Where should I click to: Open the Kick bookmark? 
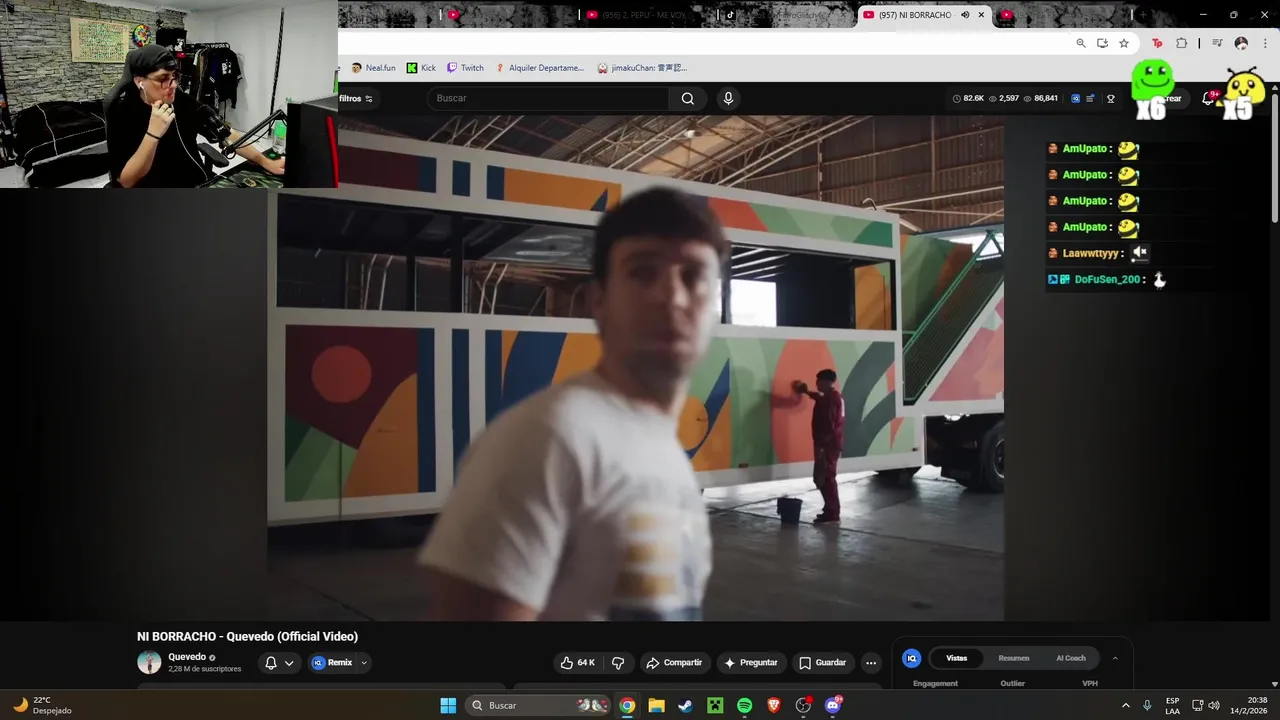tap(421, 68)
